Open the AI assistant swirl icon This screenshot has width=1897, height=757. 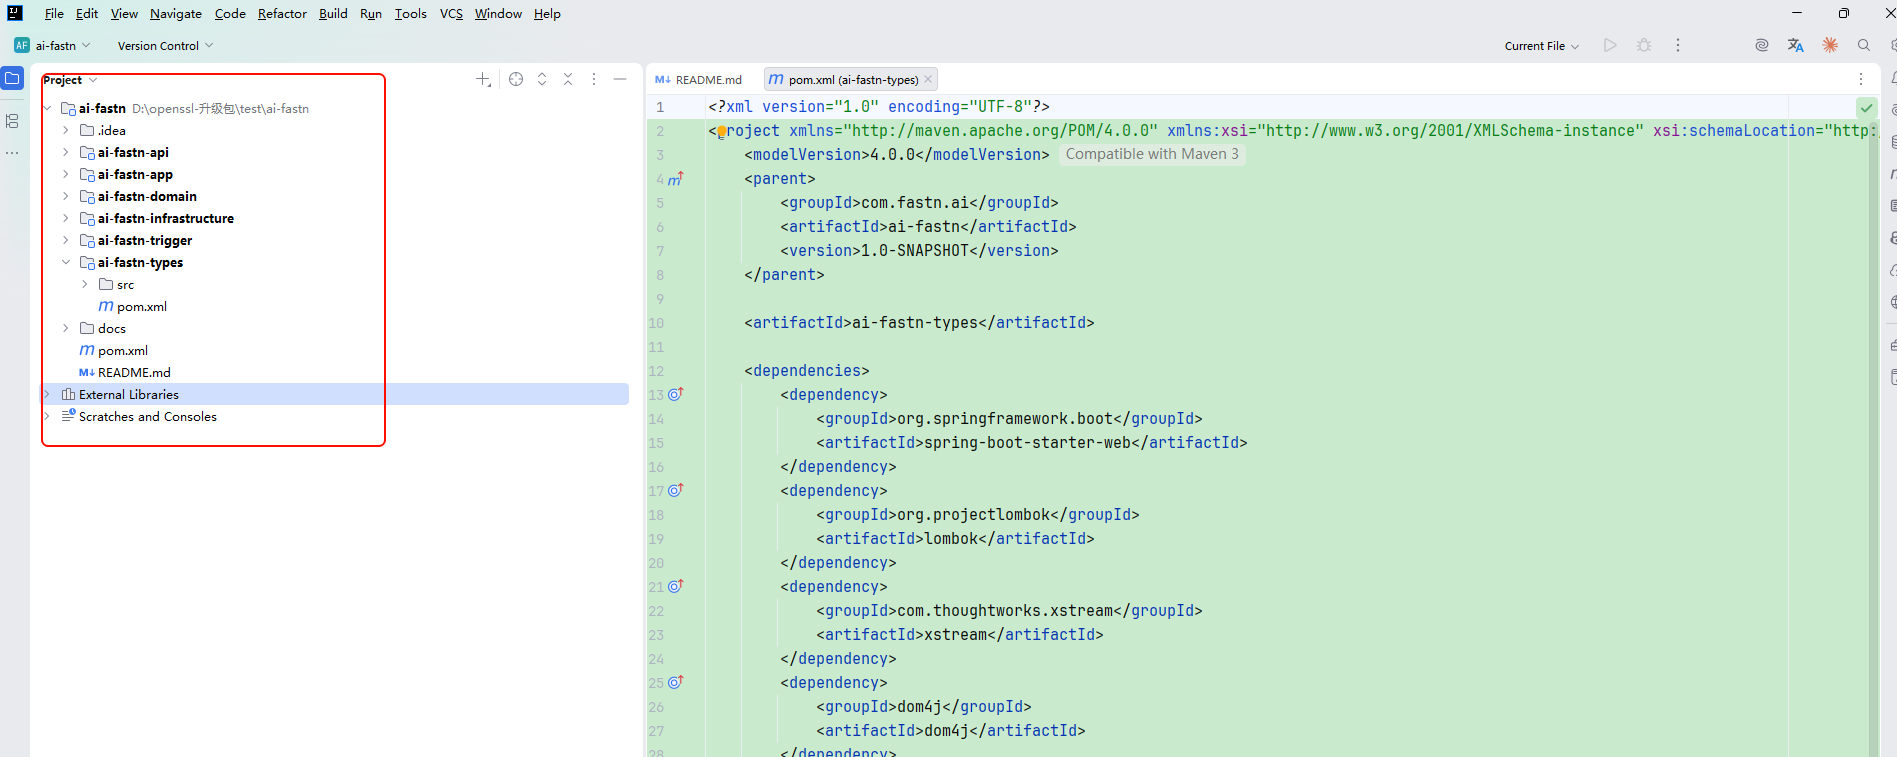tap(1762, 45)
